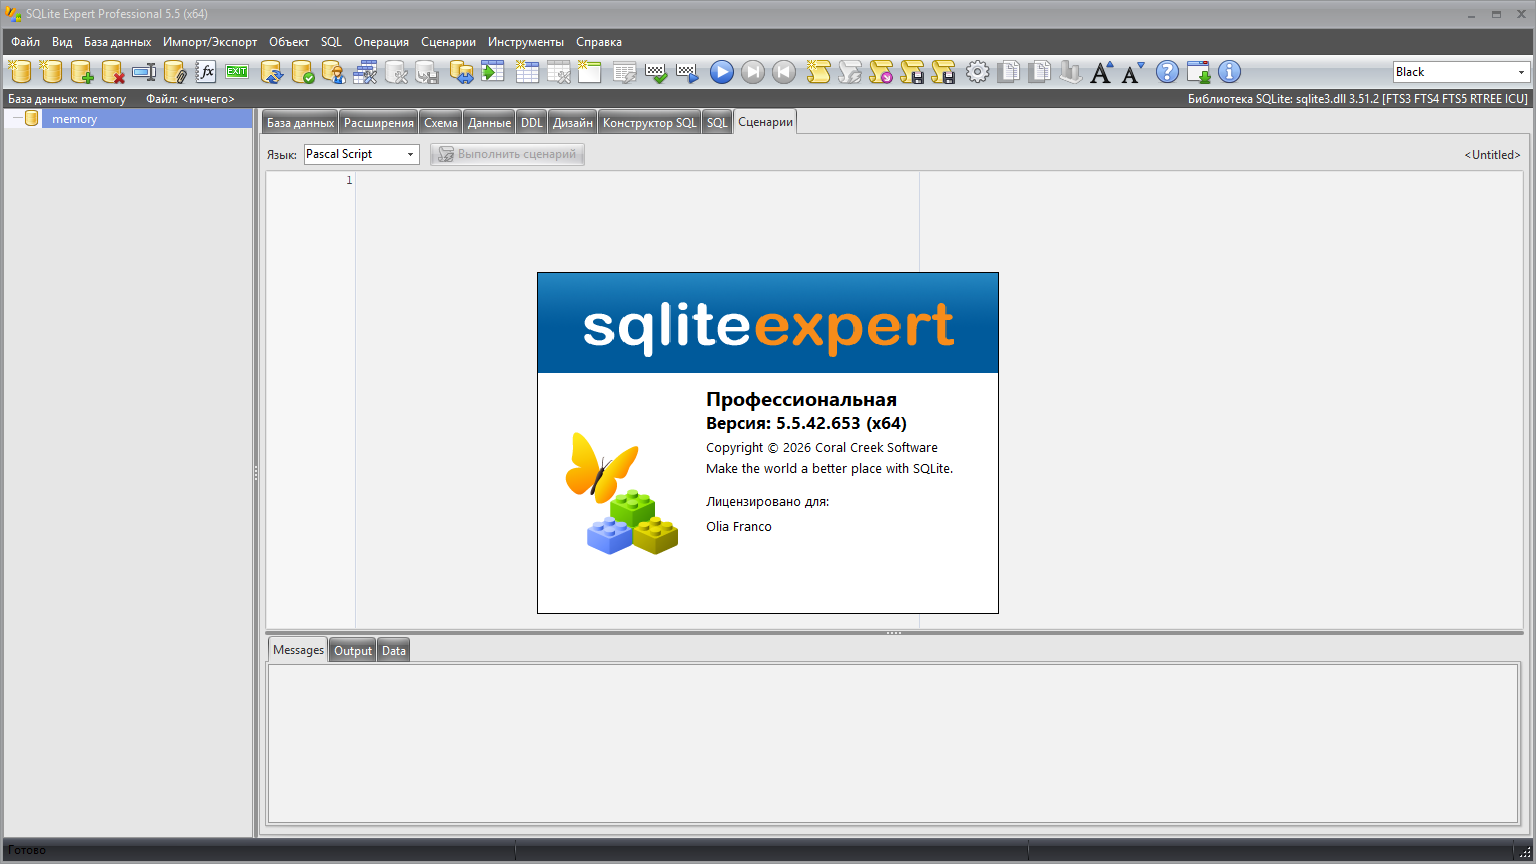The width and height of the screenshot is (1536, 864).
Task: Click the increase font size icon
Action: click(1101, 72)
